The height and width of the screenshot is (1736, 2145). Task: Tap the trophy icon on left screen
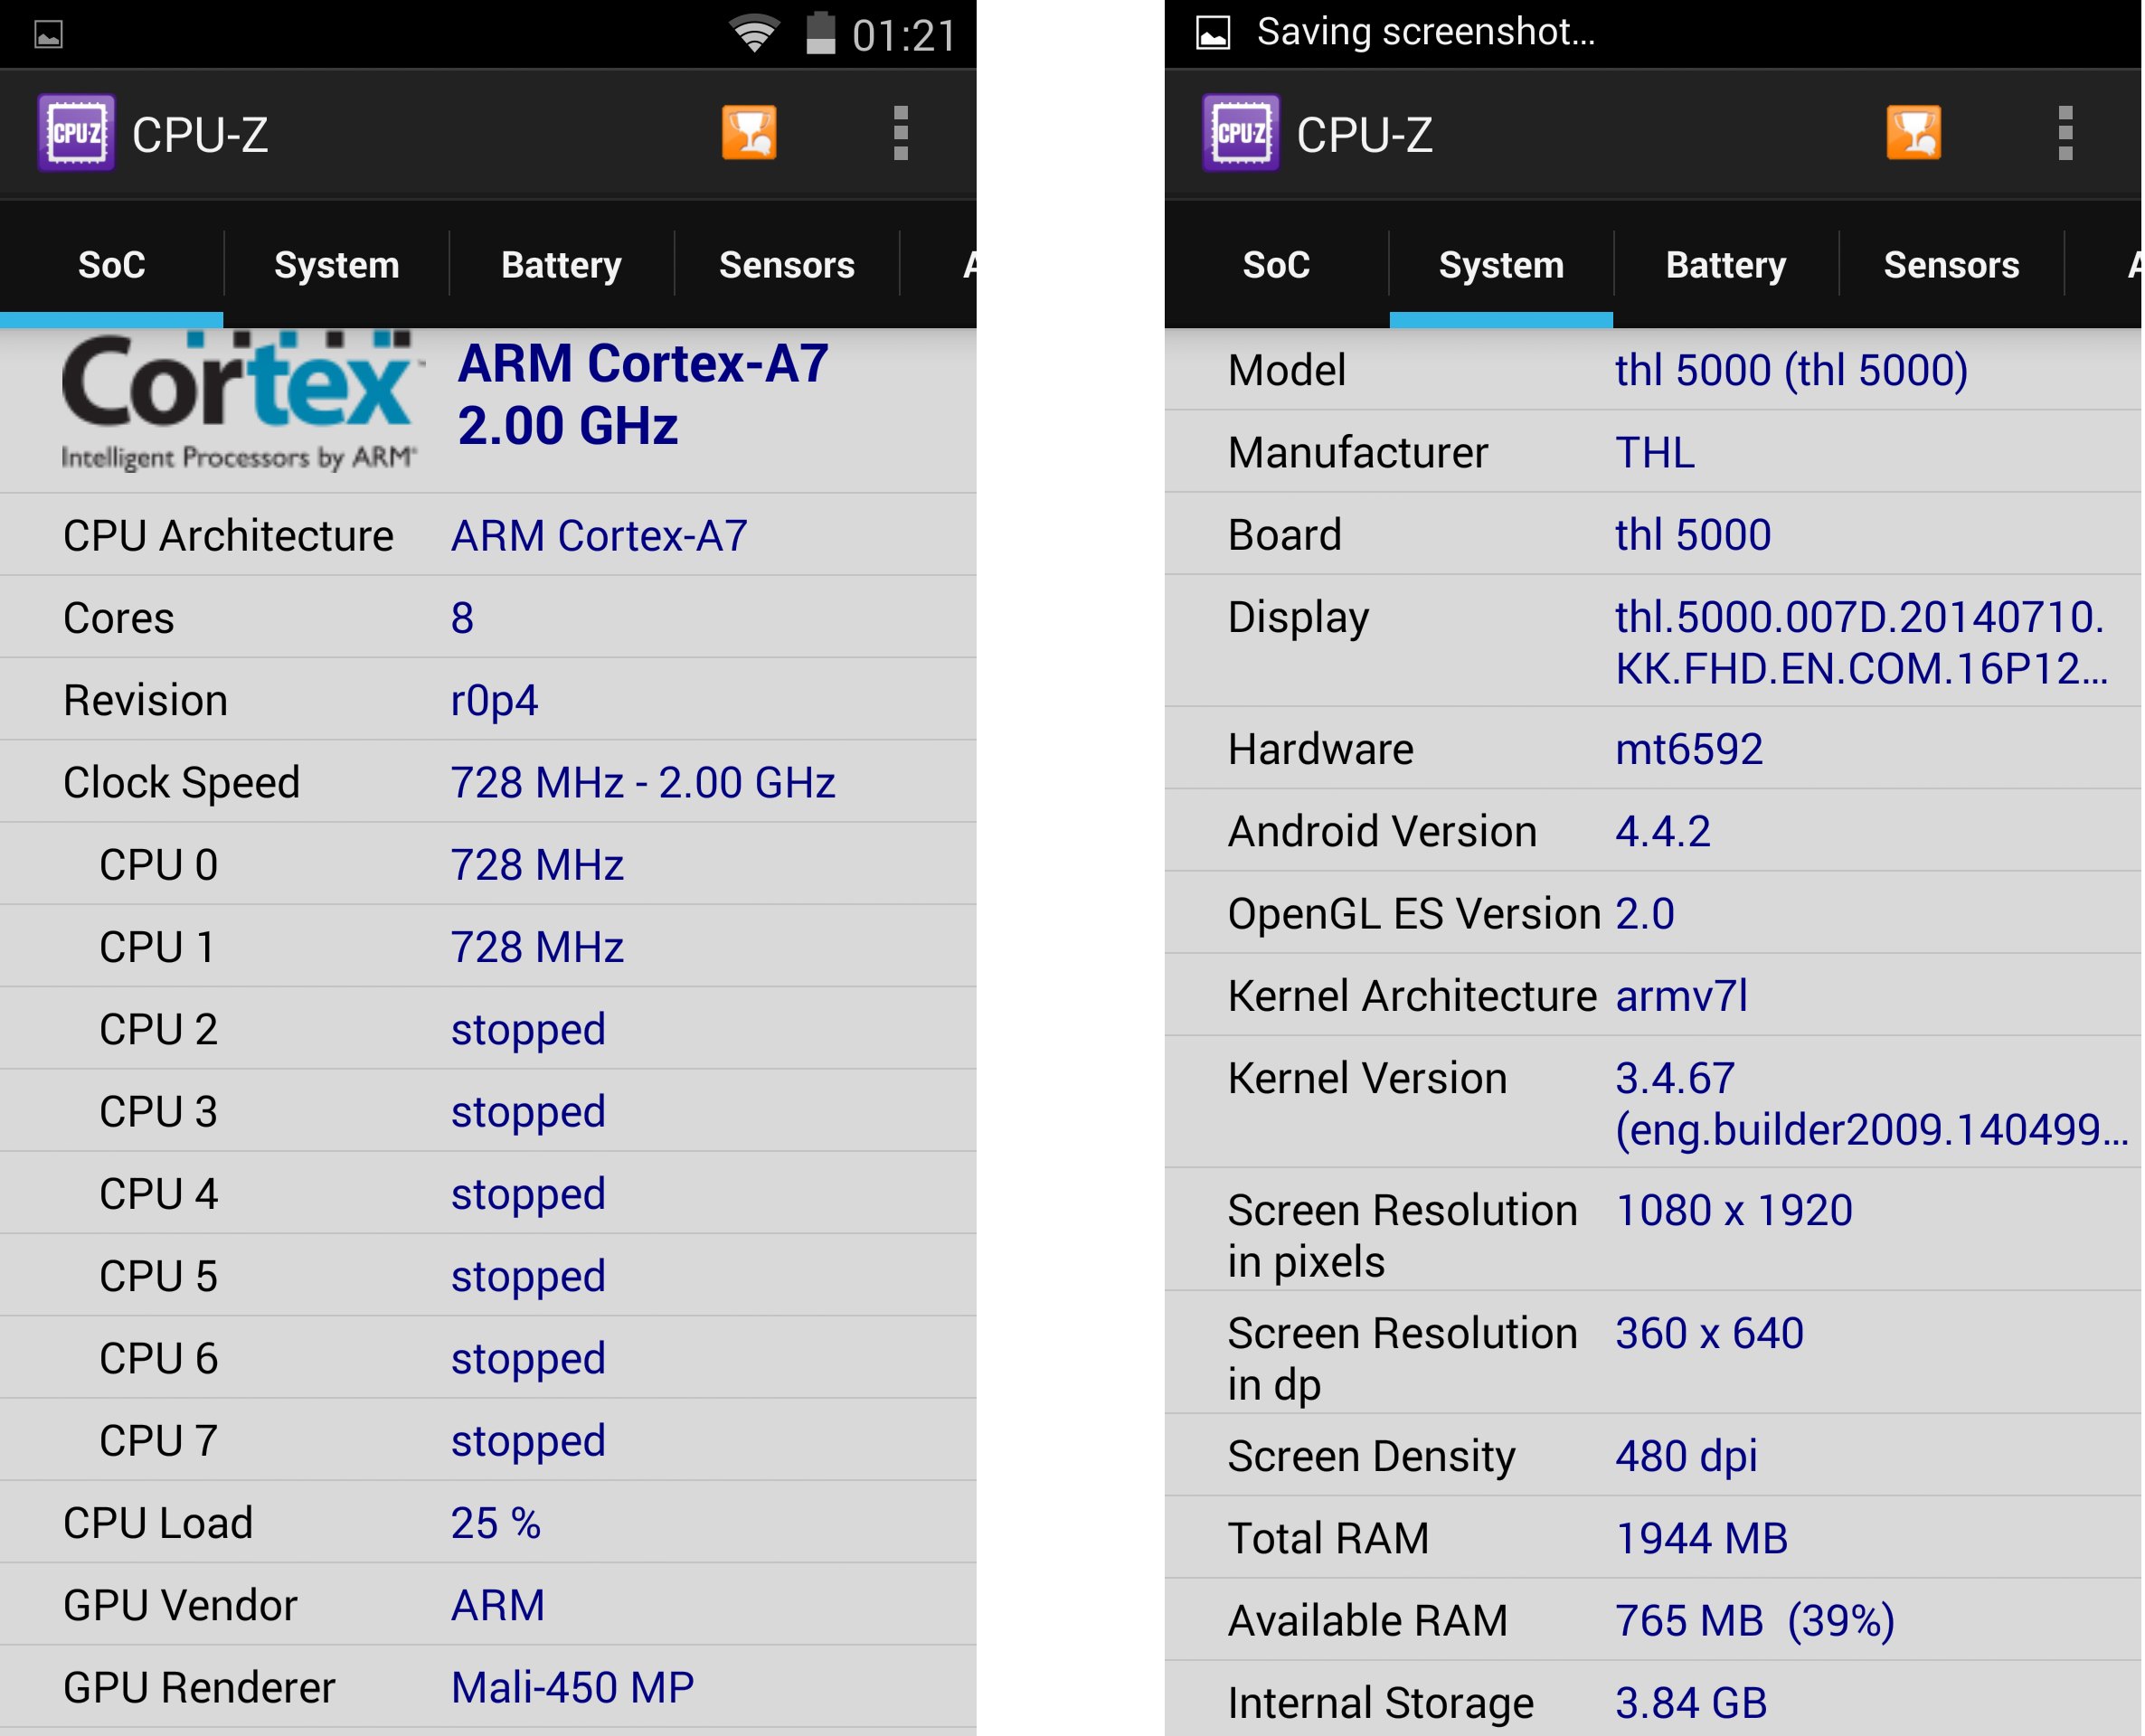tap(749, 133)
